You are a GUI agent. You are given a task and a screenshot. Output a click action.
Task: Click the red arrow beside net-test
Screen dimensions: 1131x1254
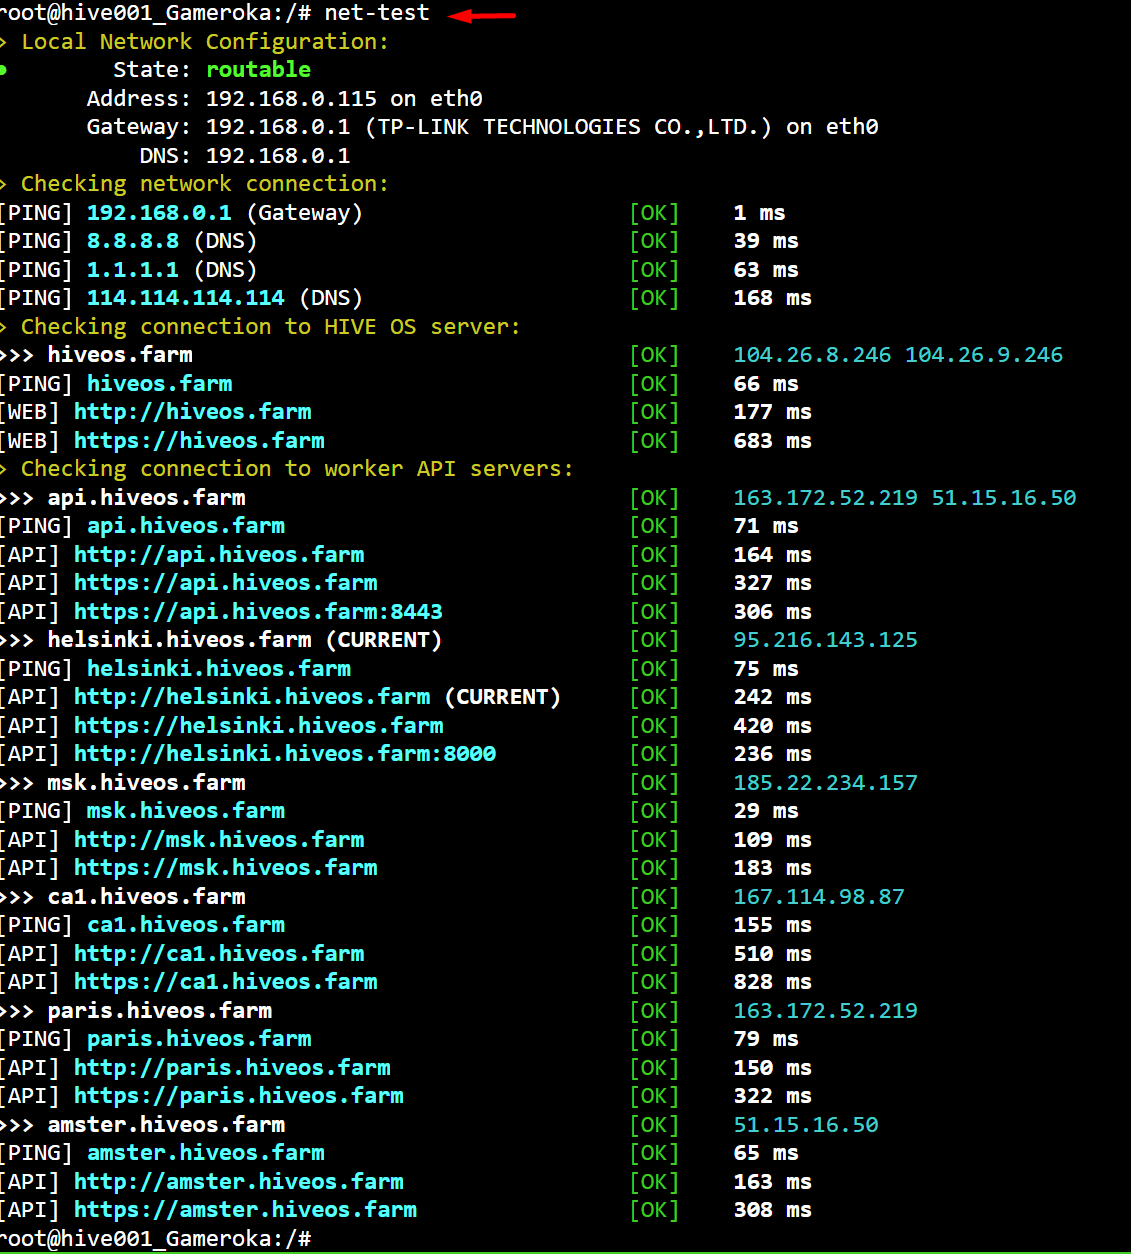coord(482,15)
